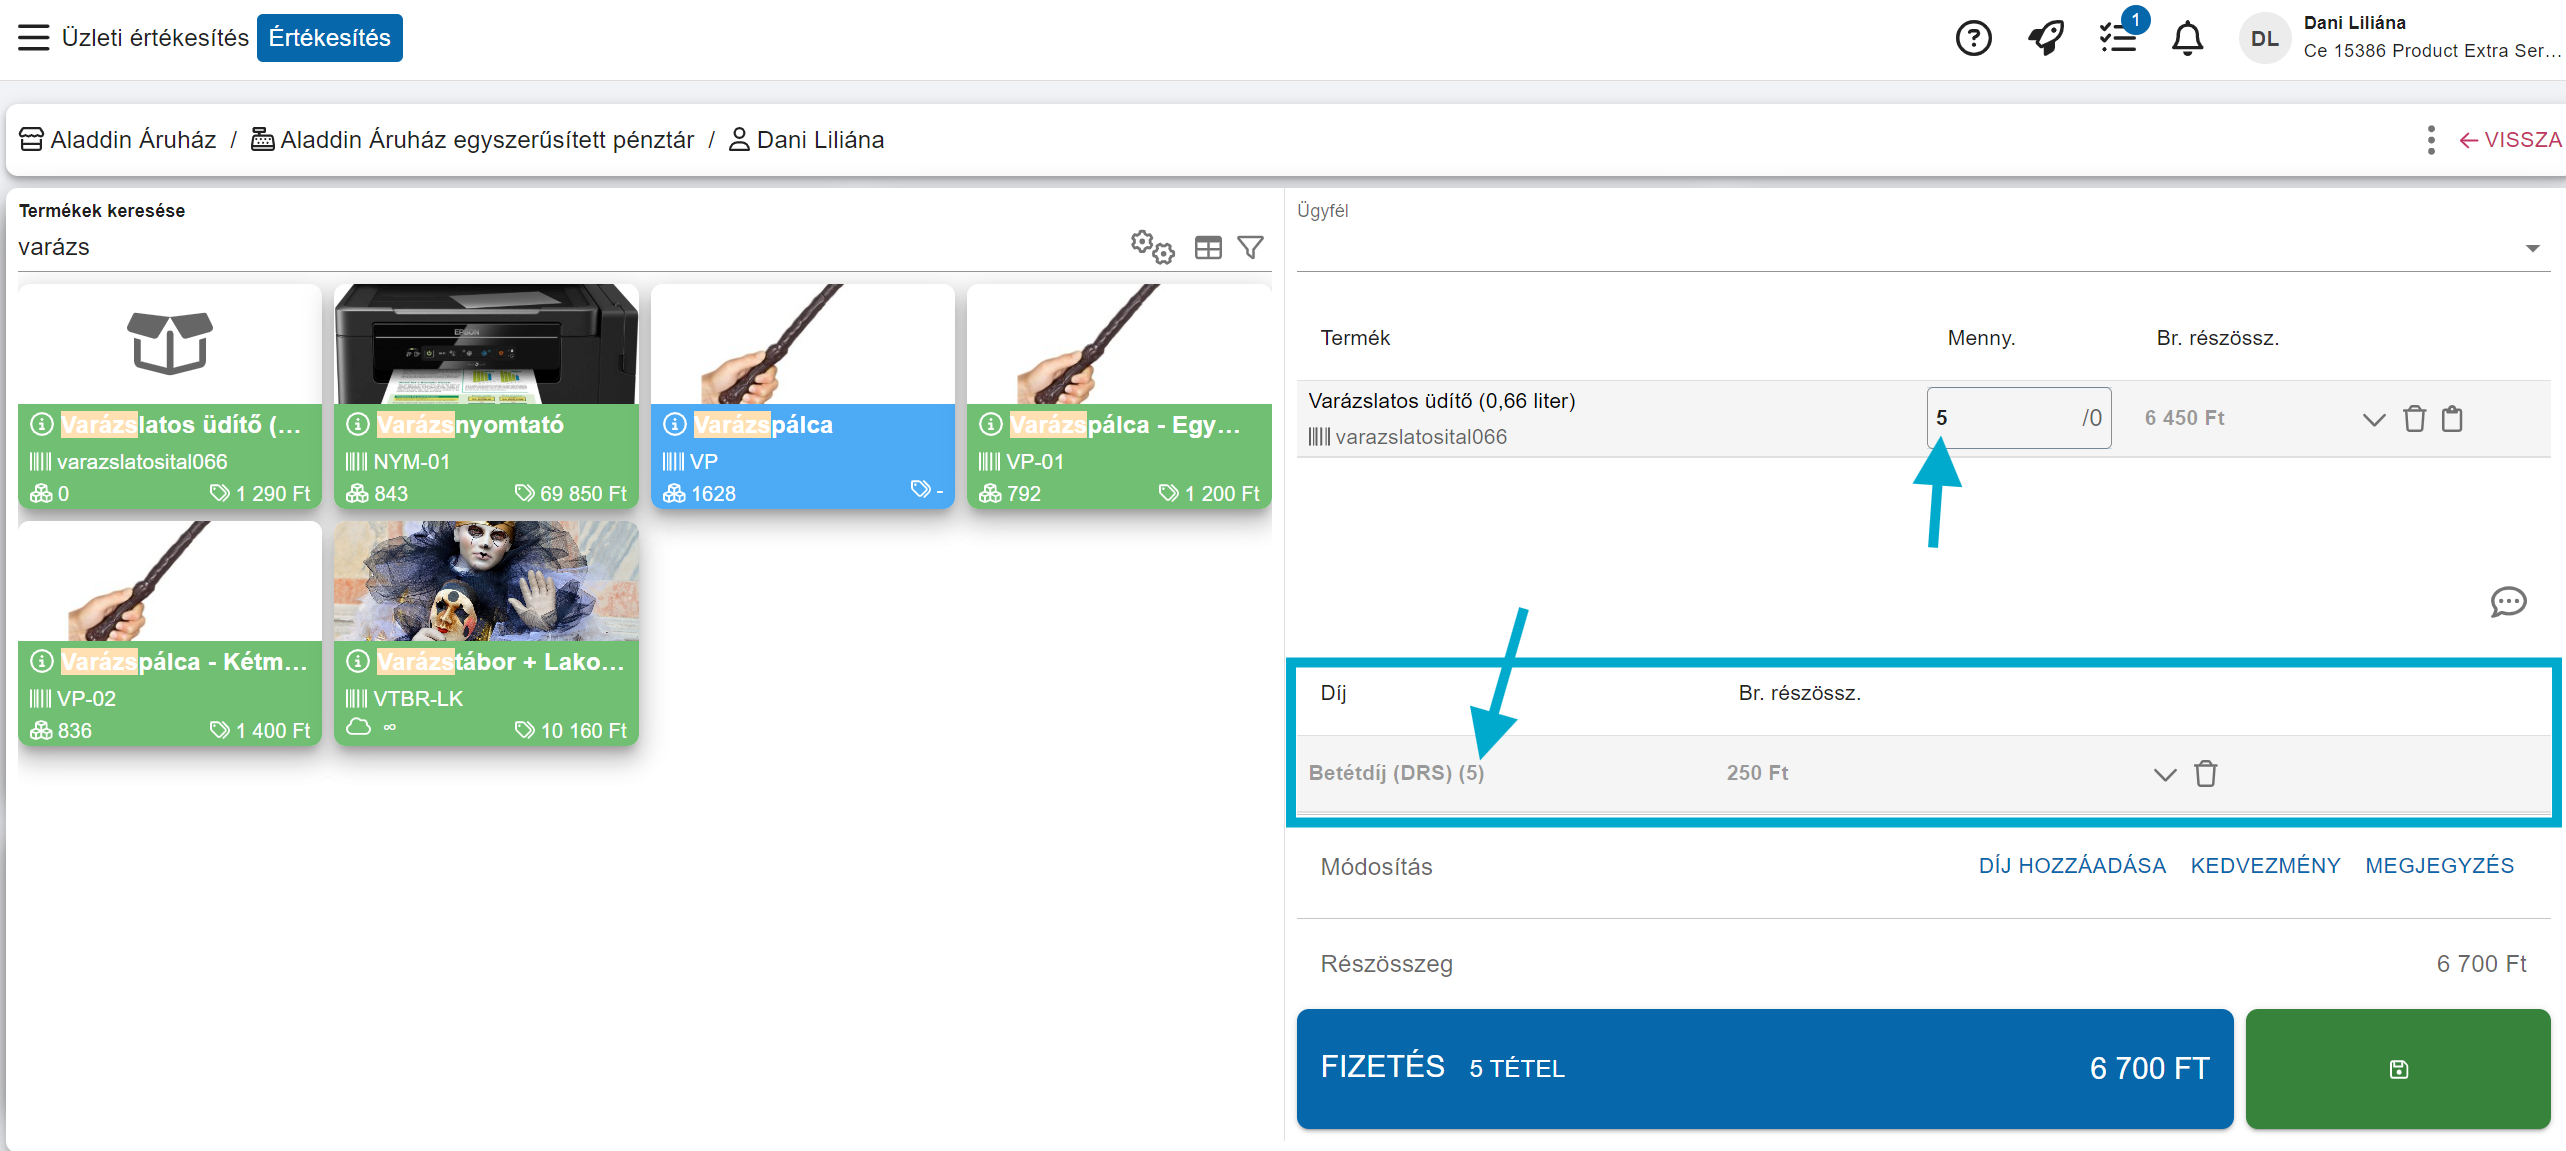This screenshot has height=1151, width=2566.
Task: Select the Értékesítés tab
Action: coord(329,38)
